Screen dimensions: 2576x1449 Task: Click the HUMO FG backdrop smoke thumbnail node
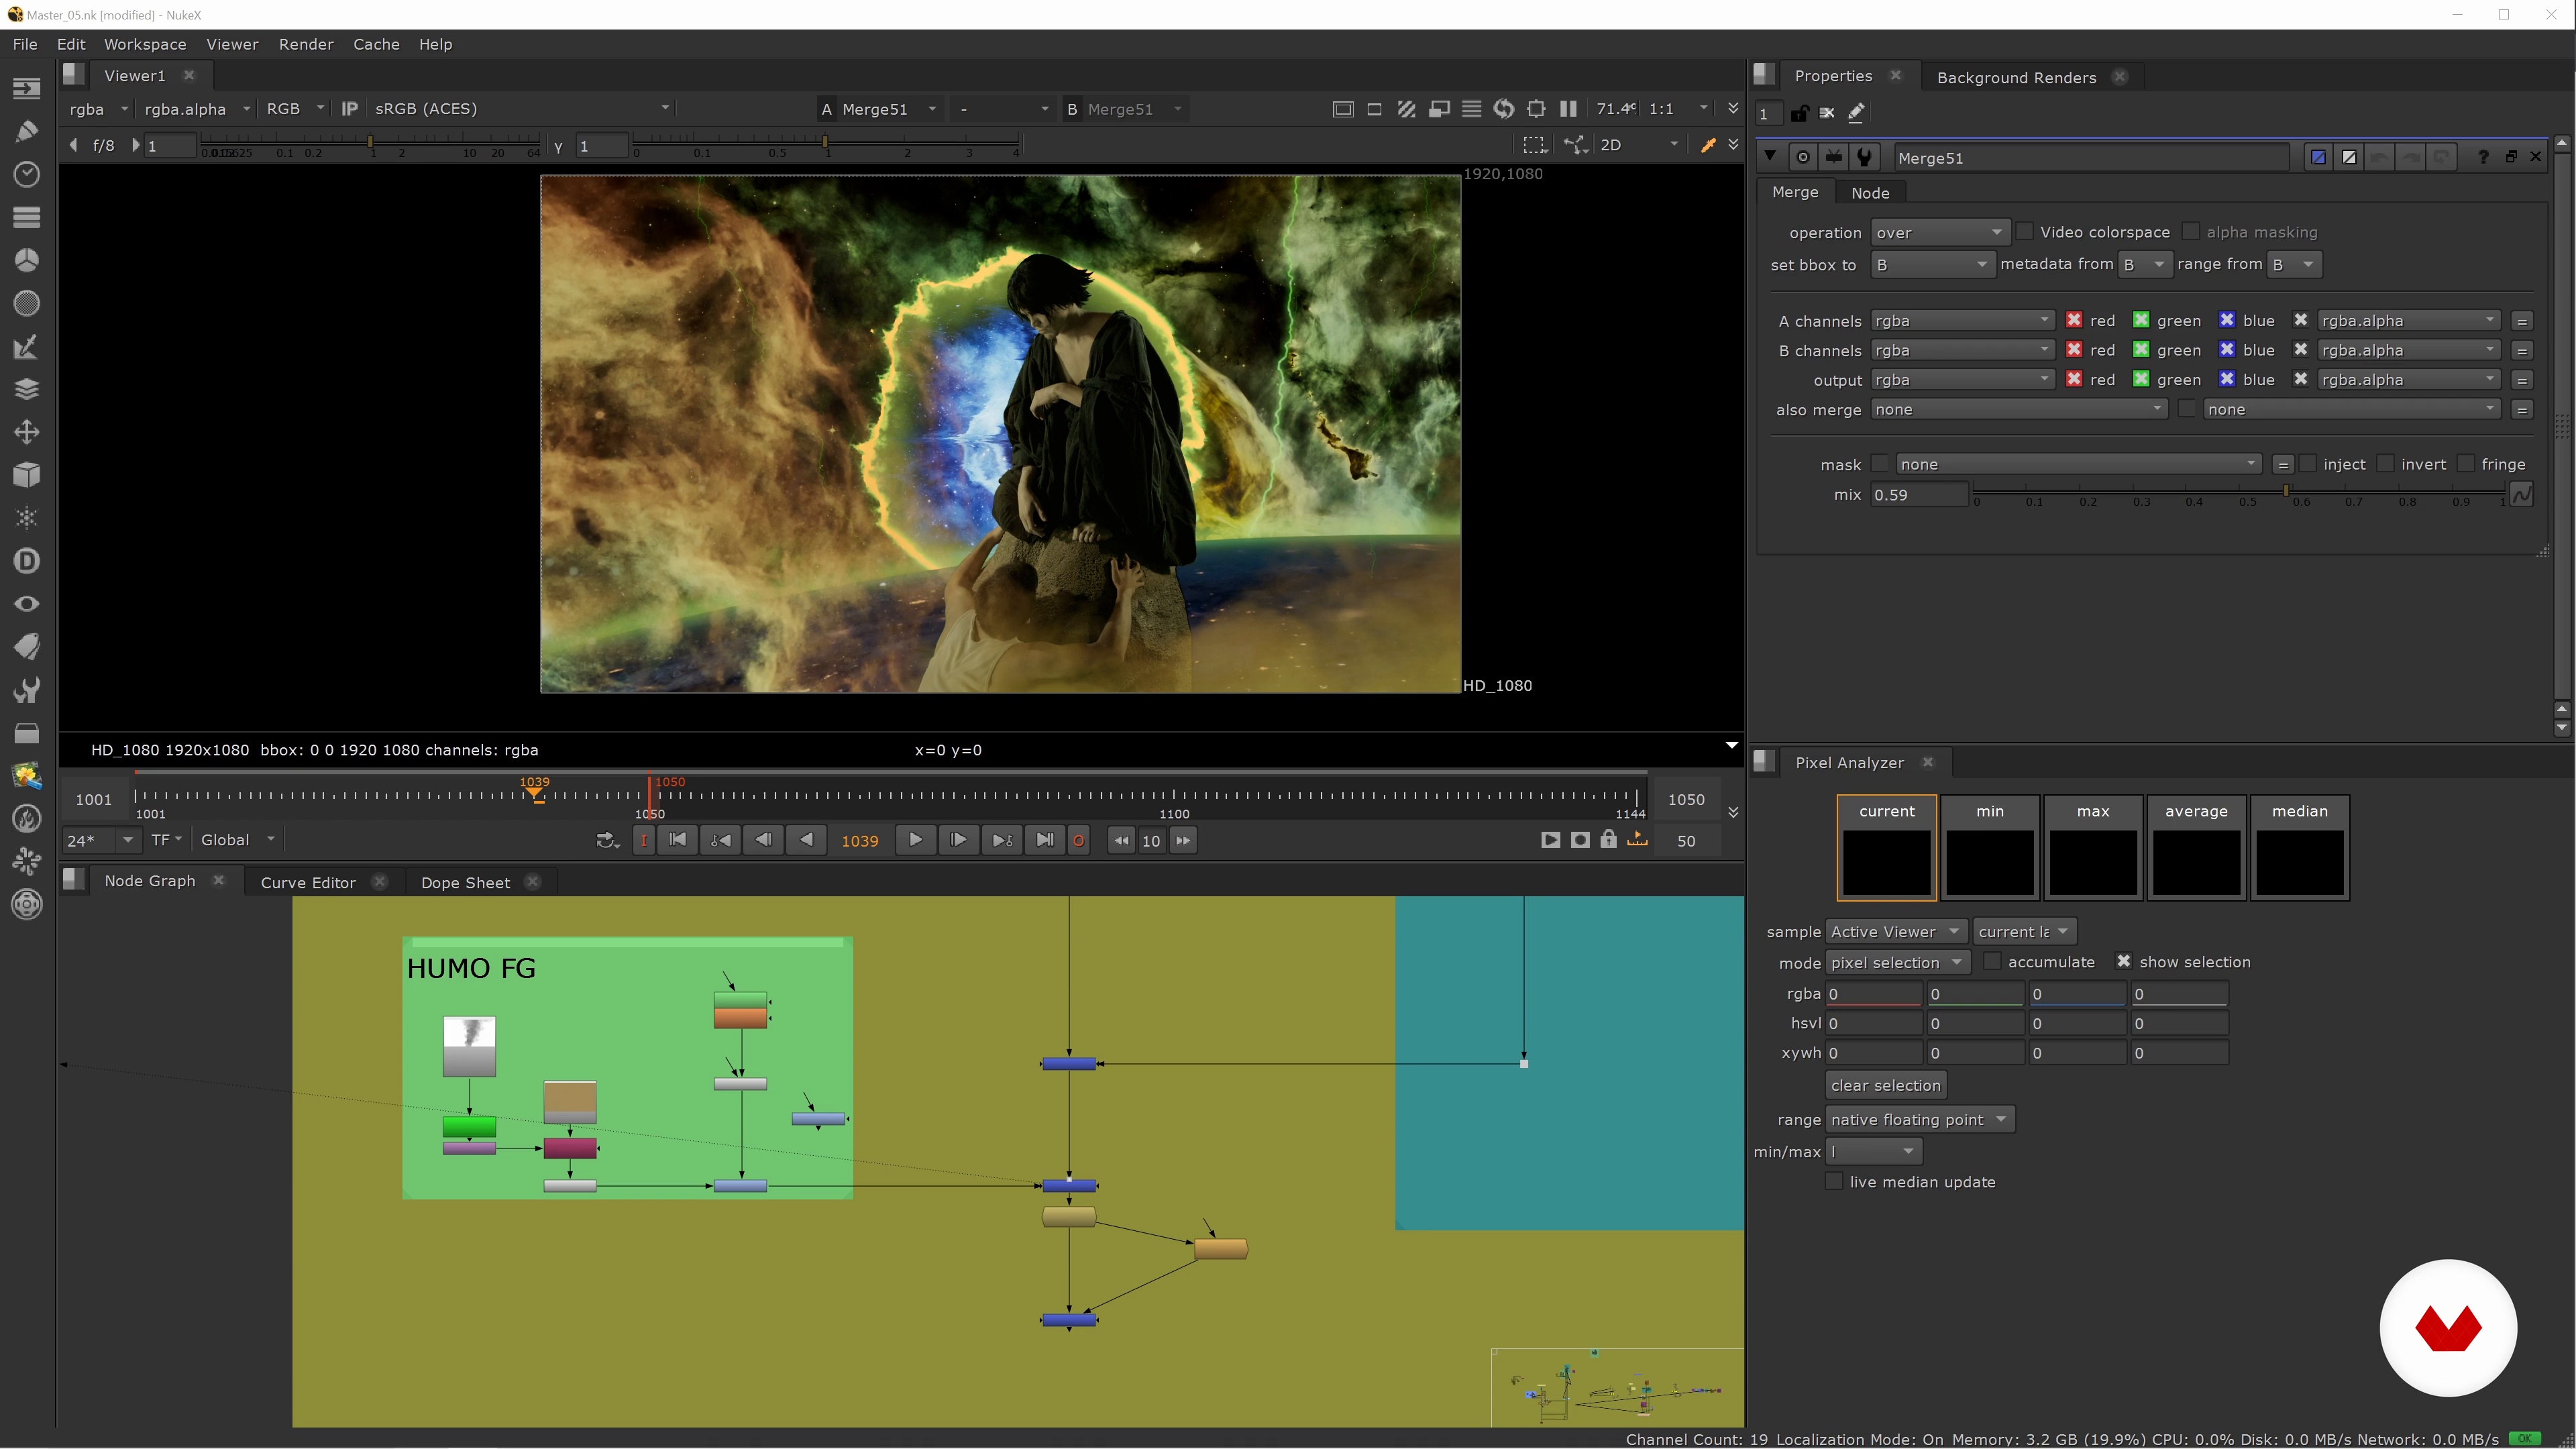tap(469, 1046)
